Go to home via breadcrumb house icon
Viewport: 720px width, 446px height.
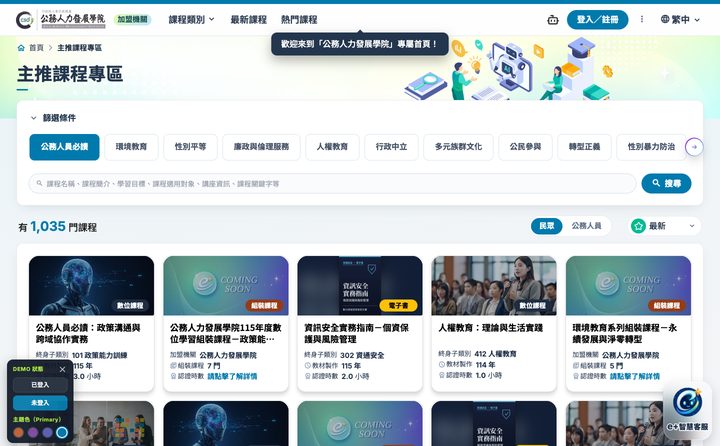click(21, 48)
